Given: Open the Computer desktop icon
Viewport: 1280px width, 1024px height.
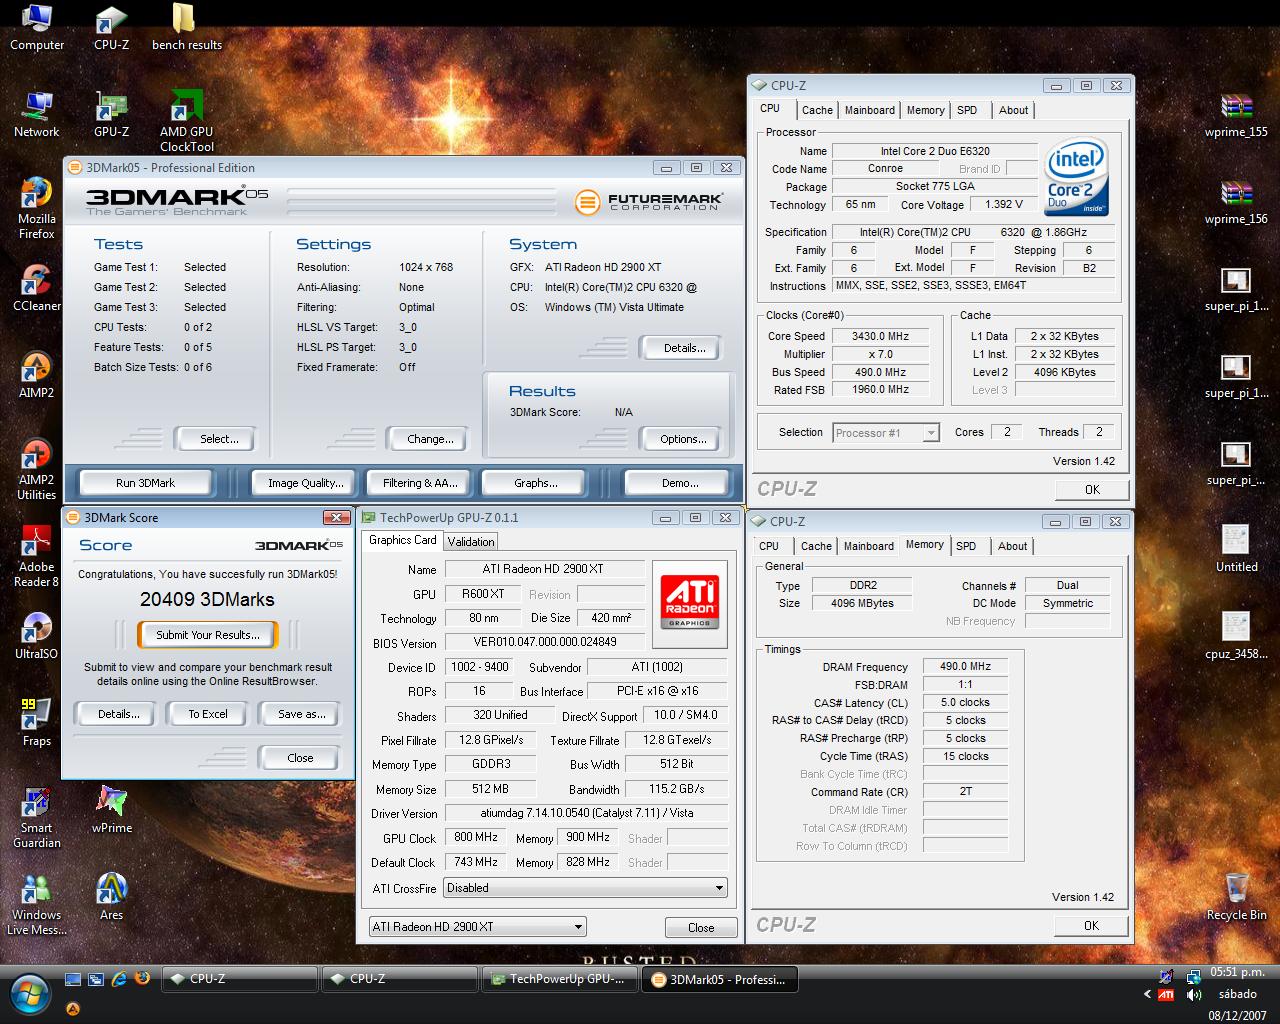Looking at the screenshot, I should [37, 28].
